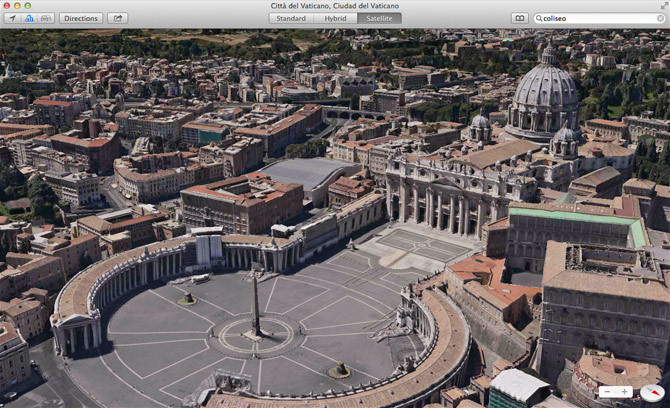Open the share menu
The width and height of the screenshot is (670, 408).
pyautogui.click(x=117, y=18)
